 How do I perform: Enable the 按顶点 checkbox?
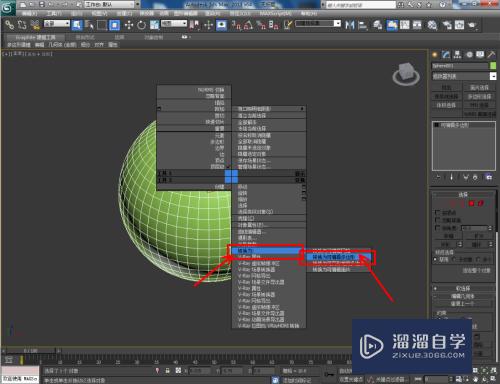click(438, 212)
